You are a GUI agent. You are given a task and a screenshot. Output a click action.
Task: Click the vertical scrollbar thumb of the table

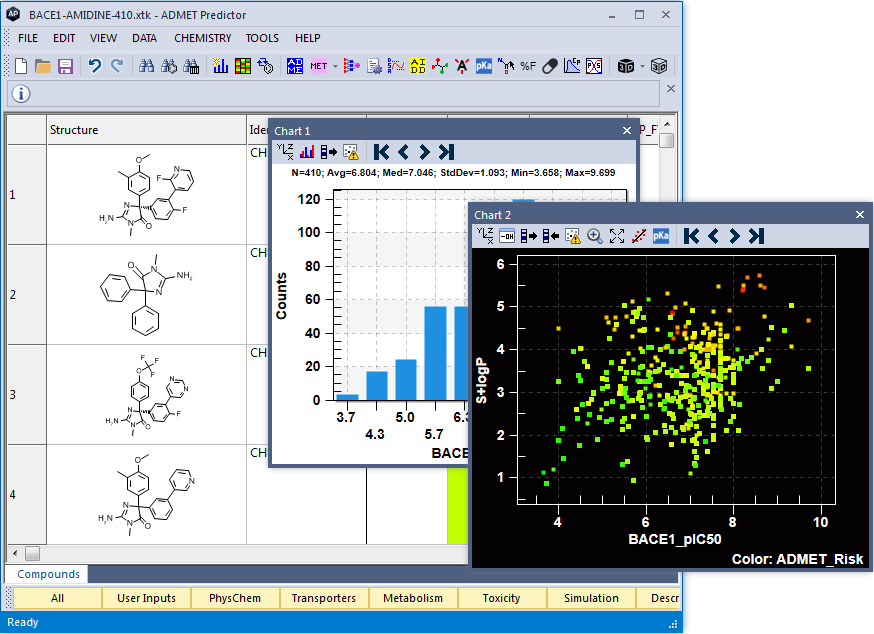[667, 140]
